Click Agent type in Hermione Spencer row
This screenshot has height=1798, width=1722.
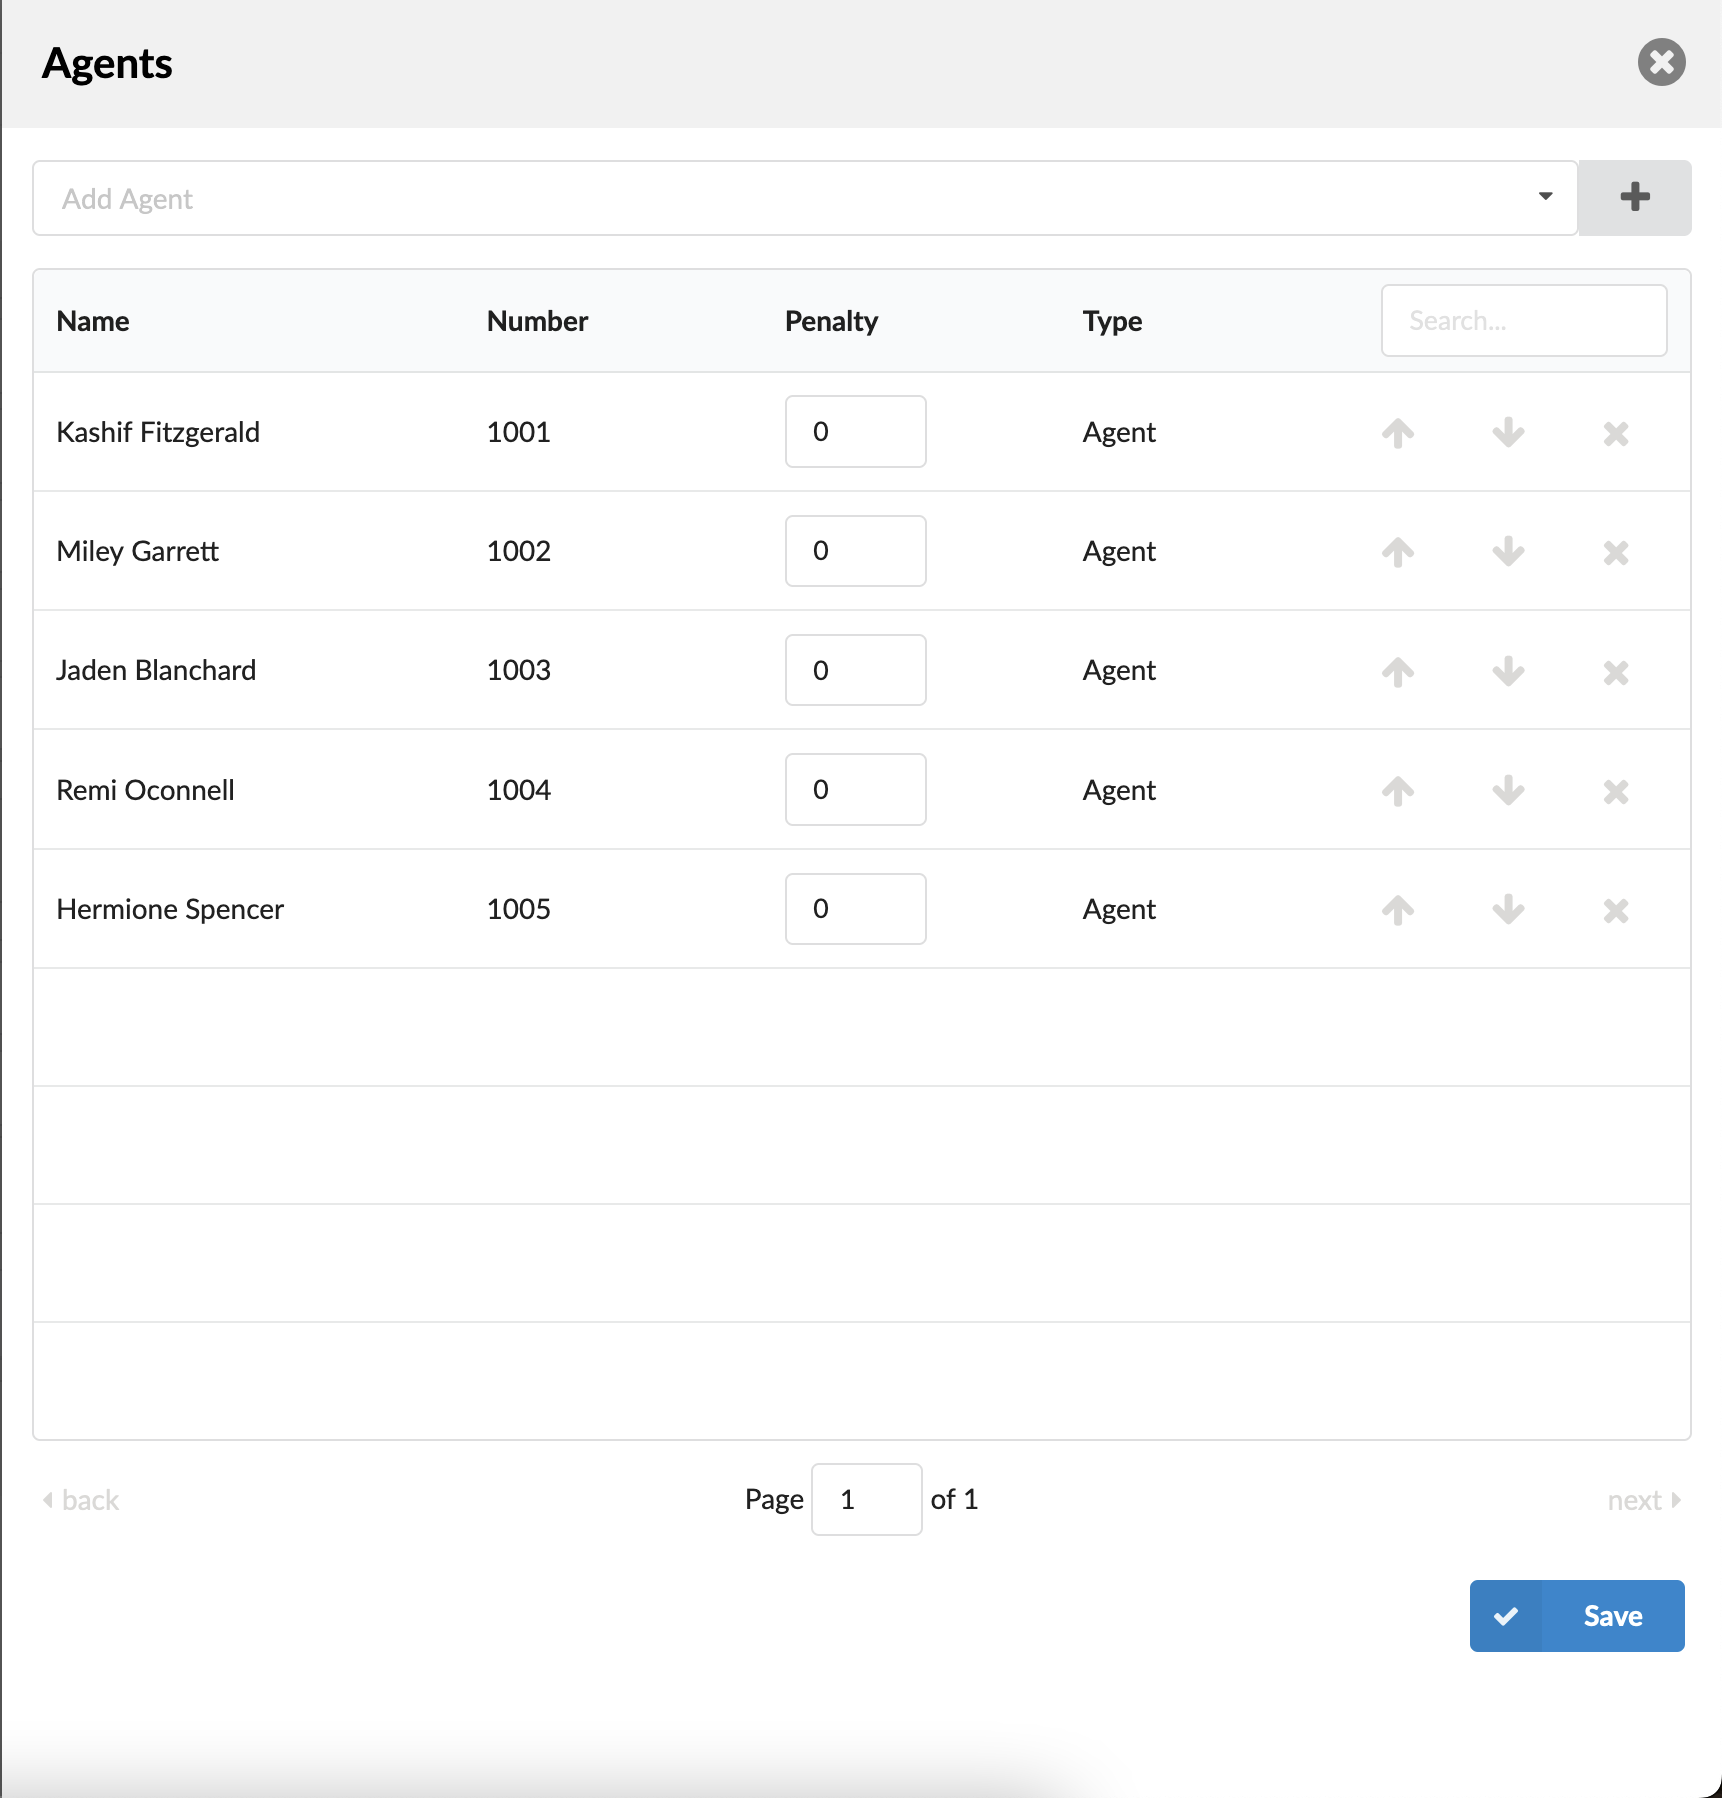1119,910
